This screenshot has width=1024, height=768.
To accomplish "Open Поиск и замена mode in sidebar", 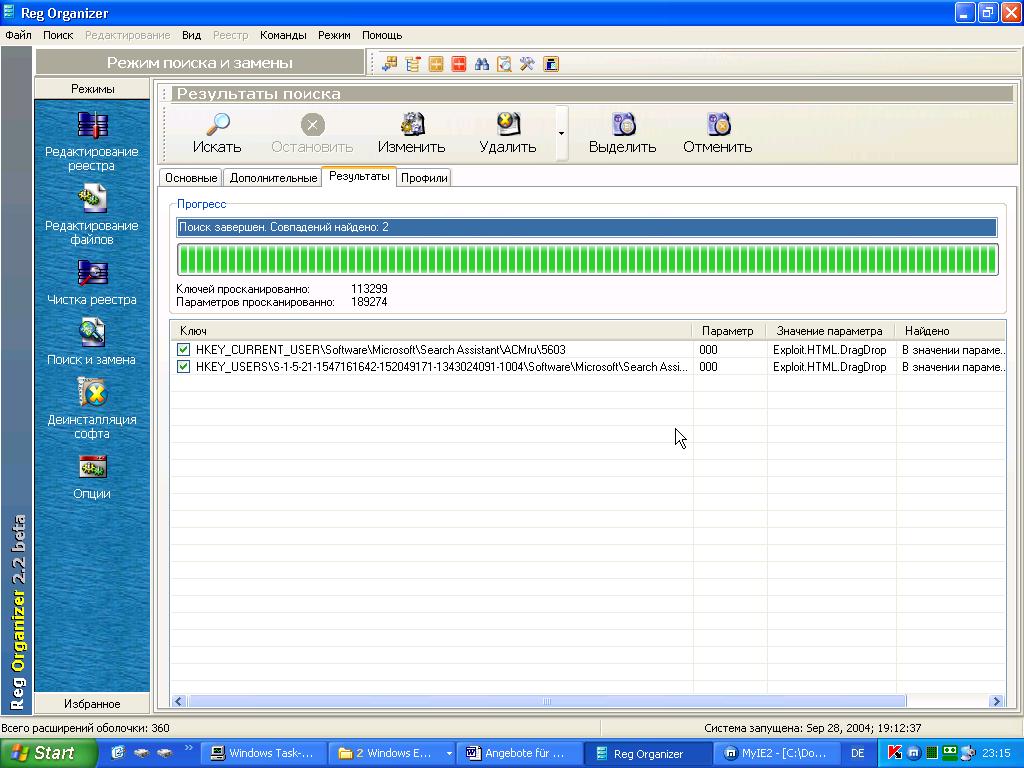I will [x=92, y=342].
